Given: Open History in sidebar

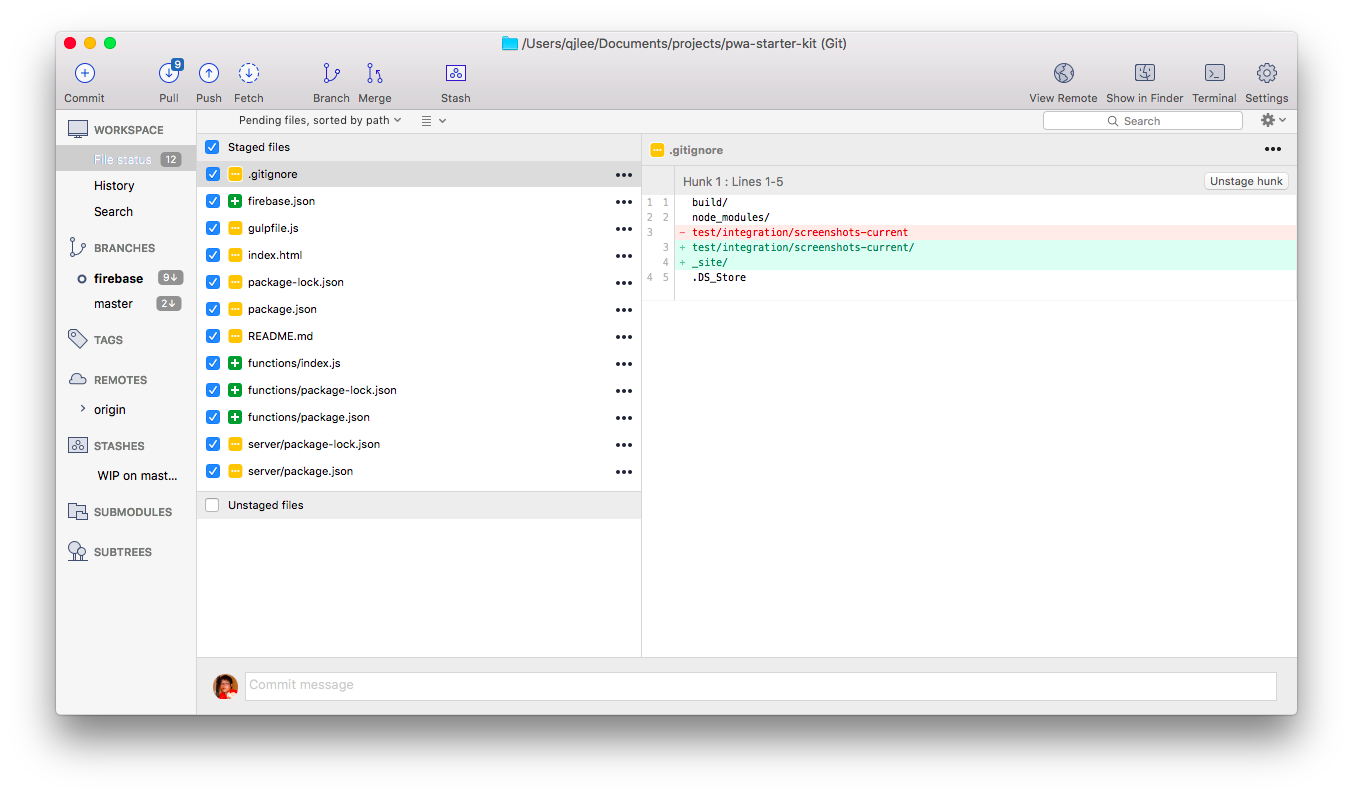Looking at the screenshot, I should click(x=114, y=185).
